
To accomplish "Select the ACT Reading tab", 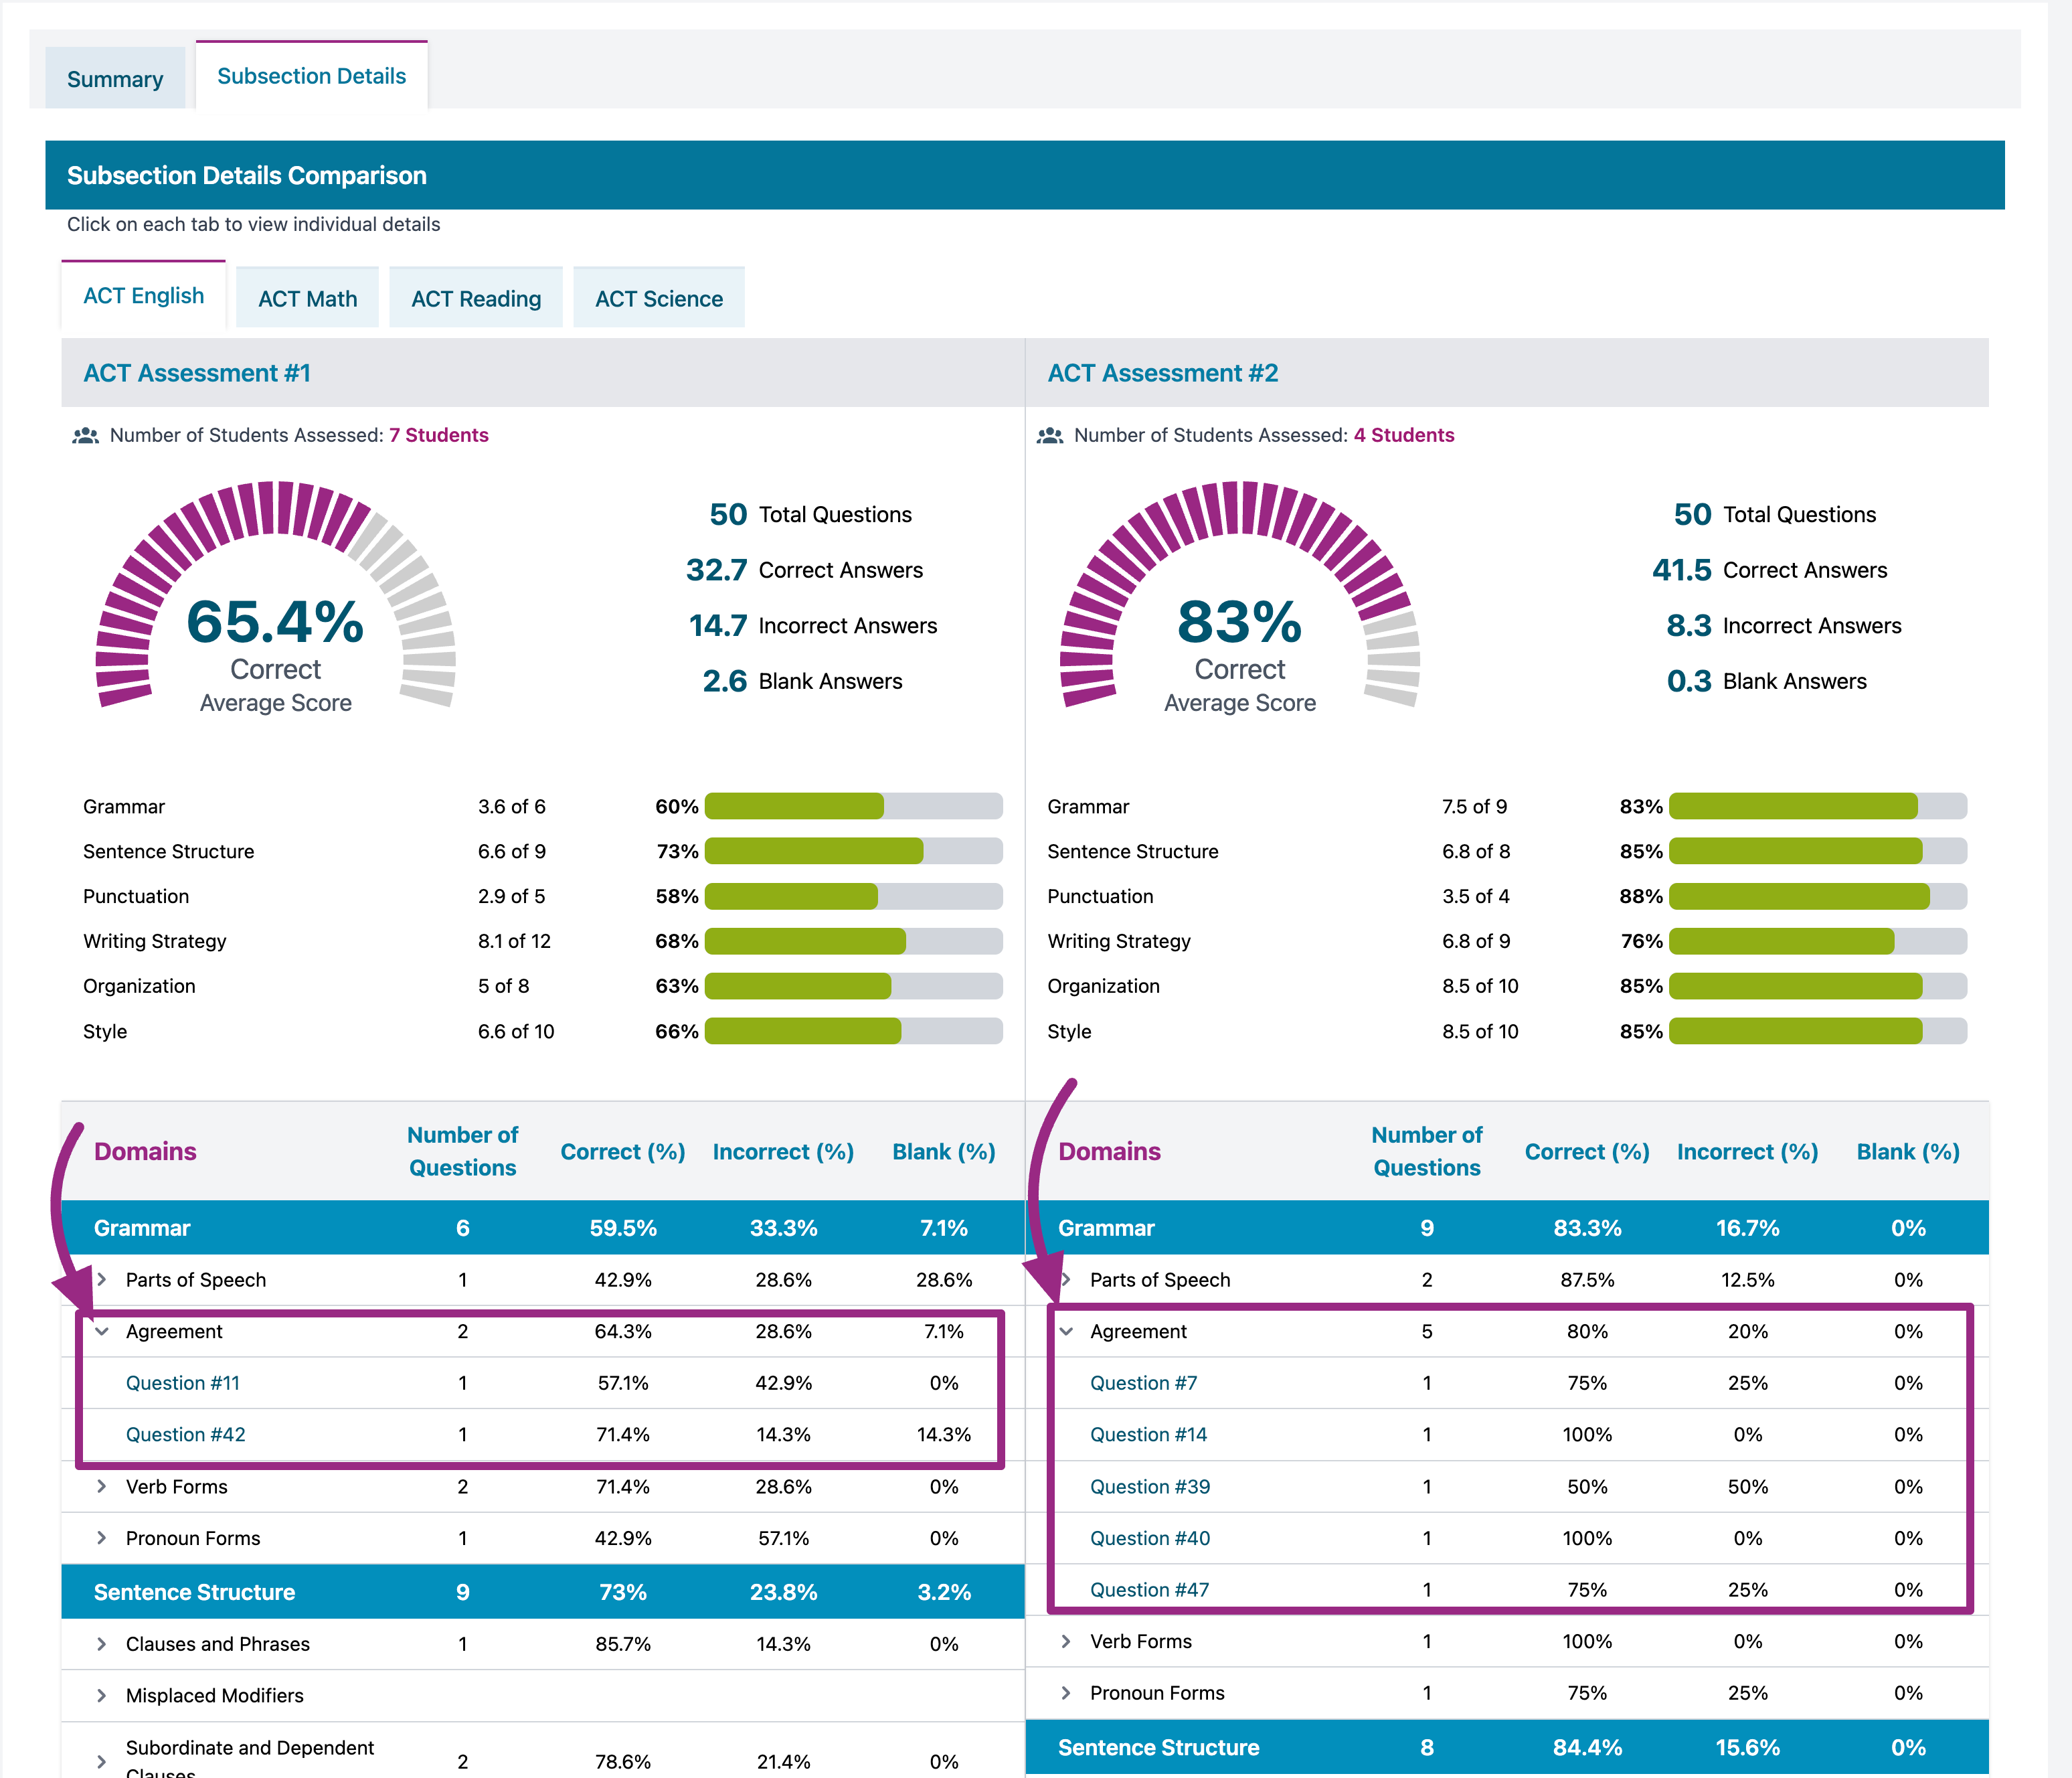I will [476, 298].
